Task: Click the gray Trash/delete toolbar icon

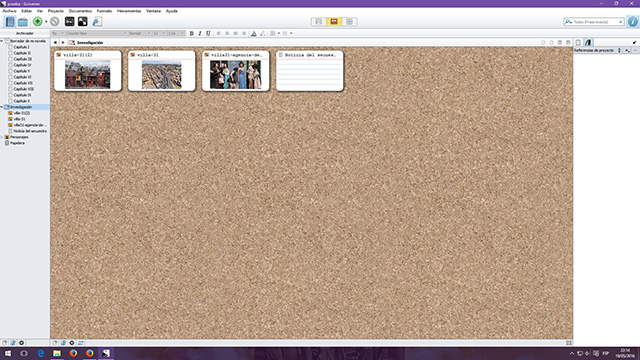Action: (55, 22)
